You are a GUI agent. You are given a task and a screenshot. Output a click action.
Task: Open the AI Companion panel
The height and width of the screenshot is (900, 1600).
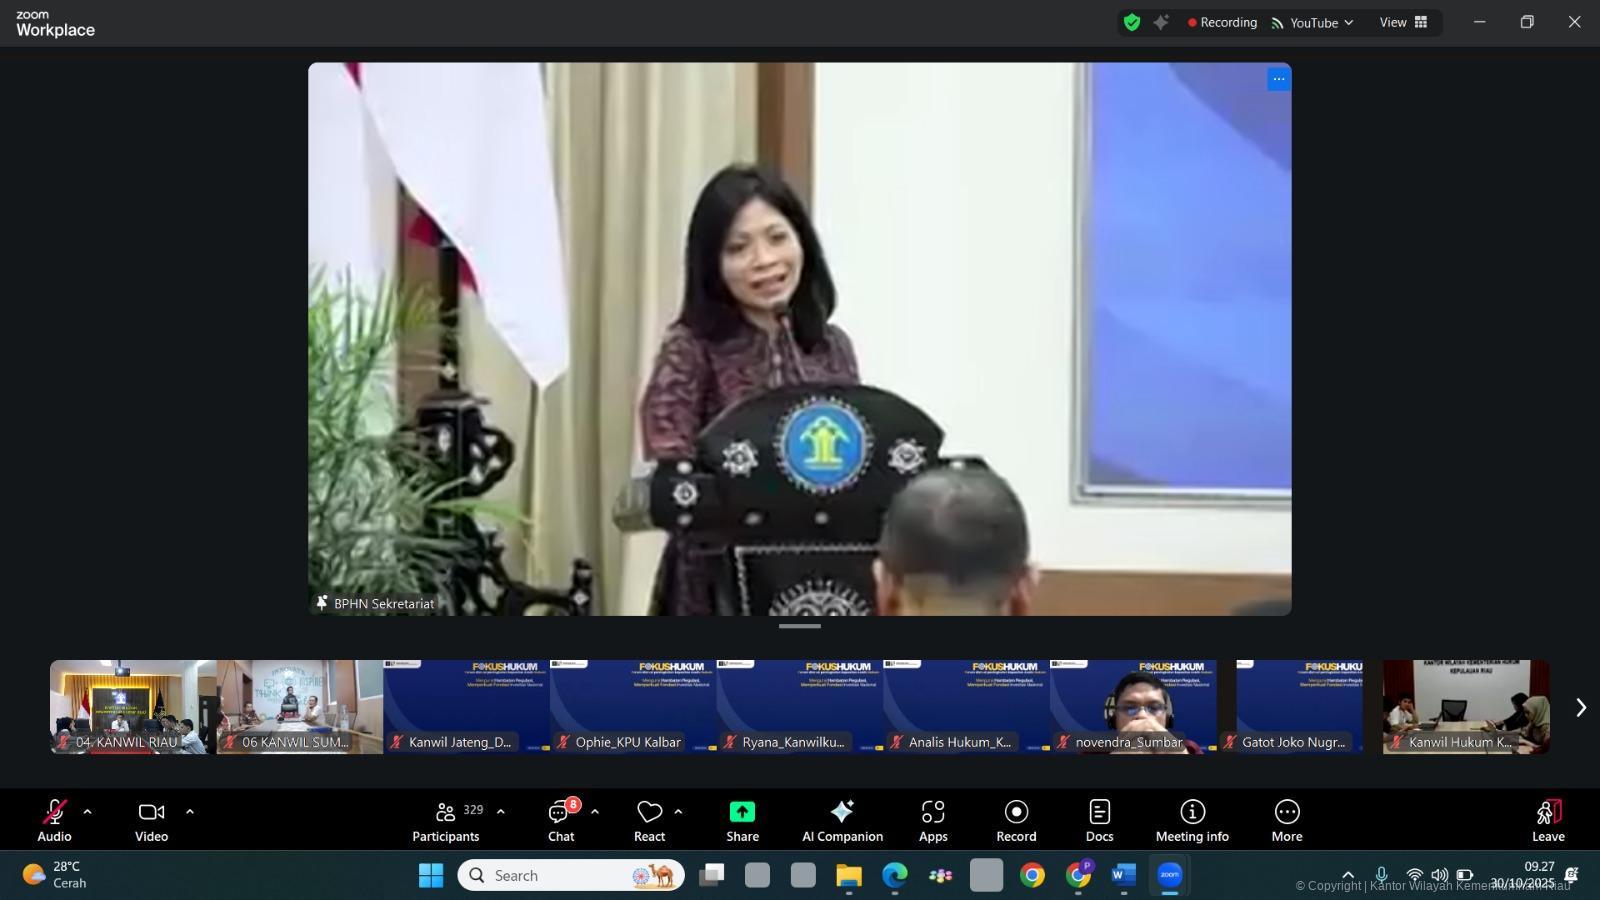click(842, 820)
